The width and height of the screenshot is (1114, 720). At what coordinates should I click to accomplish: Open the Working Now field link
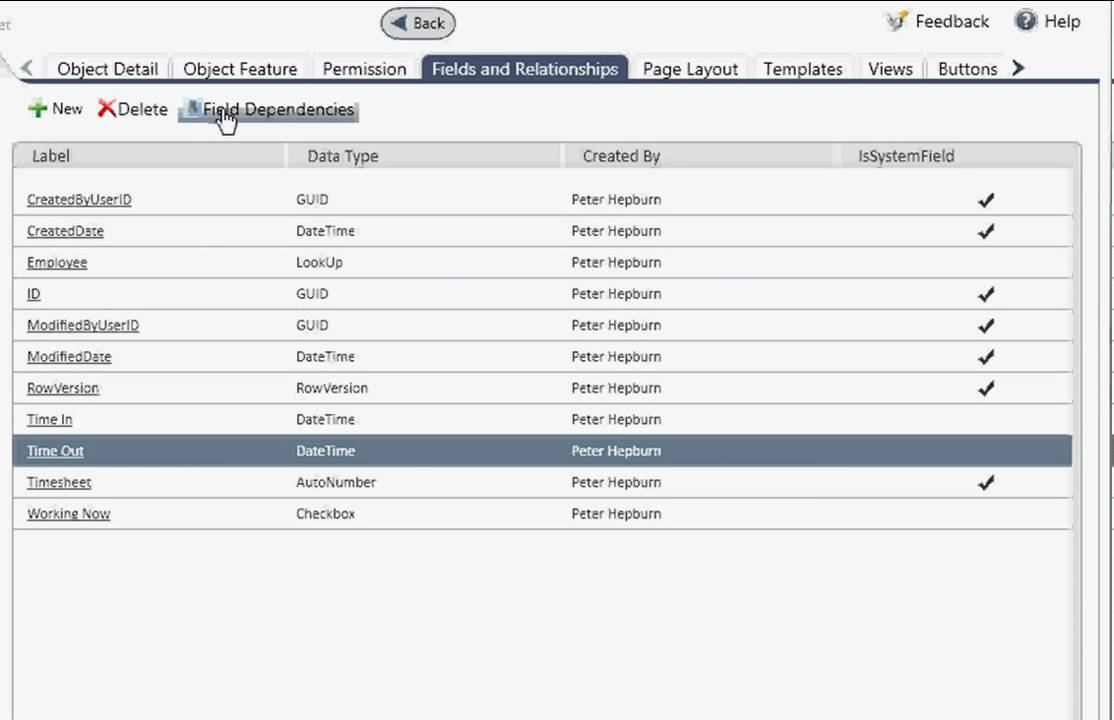(68, 513)
